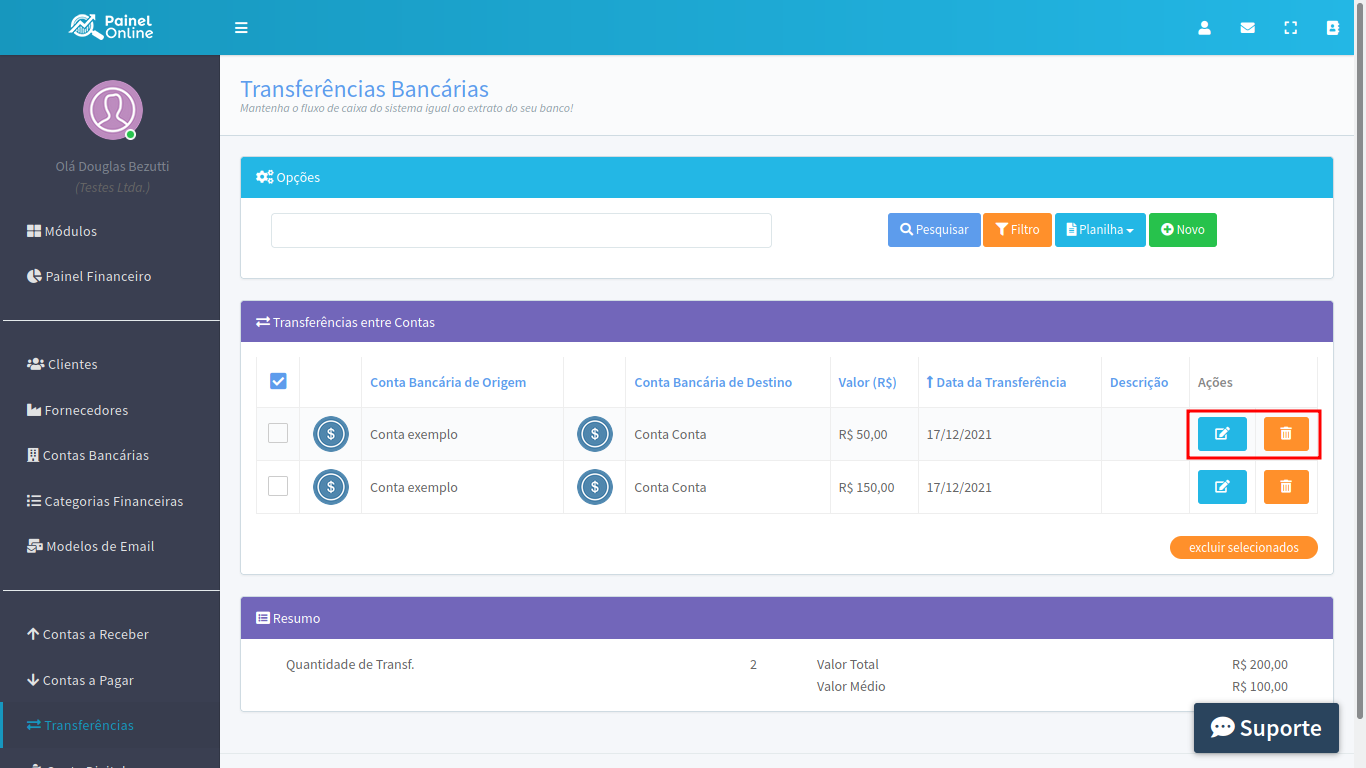Go to Clientes in sidebar
Viewport: 1366px width, 768px height.
62,364
